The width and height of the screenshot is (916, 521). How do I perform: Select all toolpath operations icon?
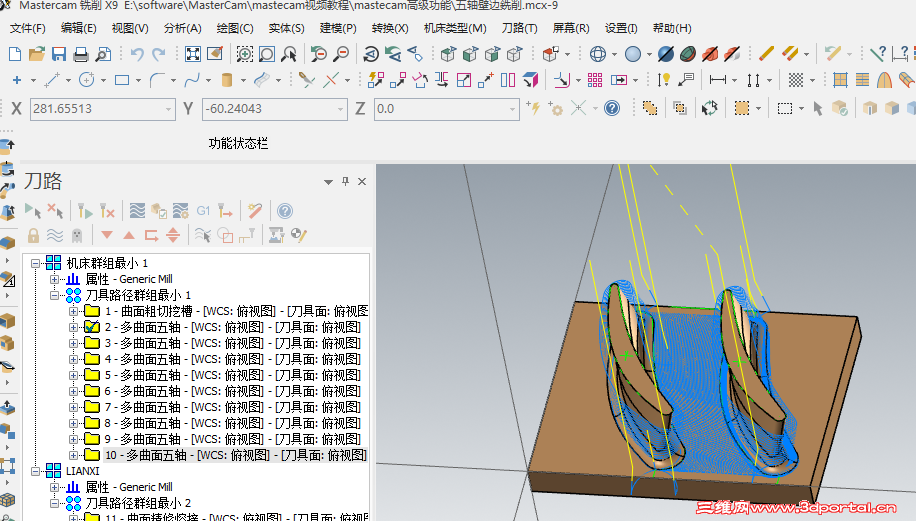[33, 211]
